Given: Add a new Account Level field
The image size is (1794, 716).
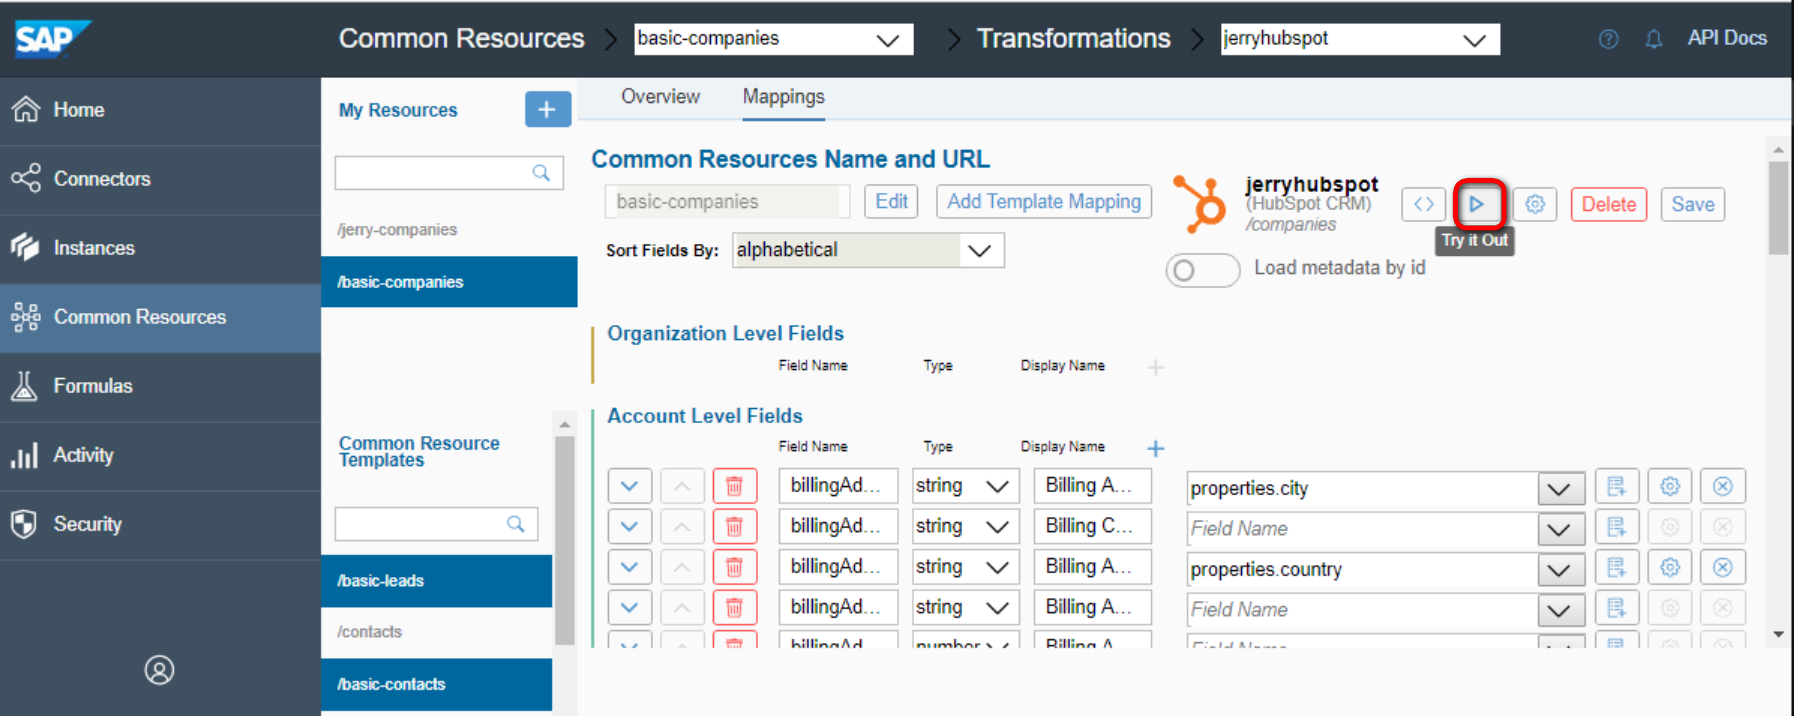Looking at the screenshot, I should point(1155,448).
